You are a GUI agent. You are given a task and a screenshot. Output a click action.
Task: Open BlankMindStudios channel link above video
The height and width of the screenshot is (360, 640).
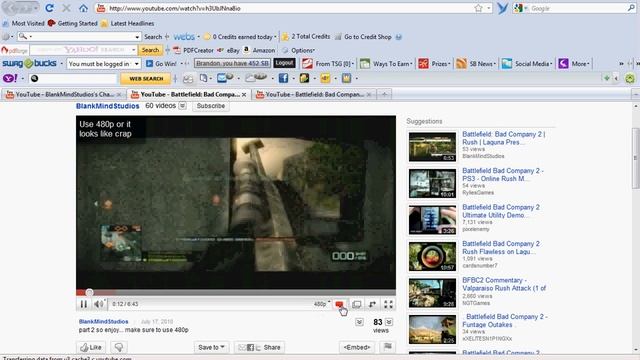pyautogui.click(x=108, y=106)
